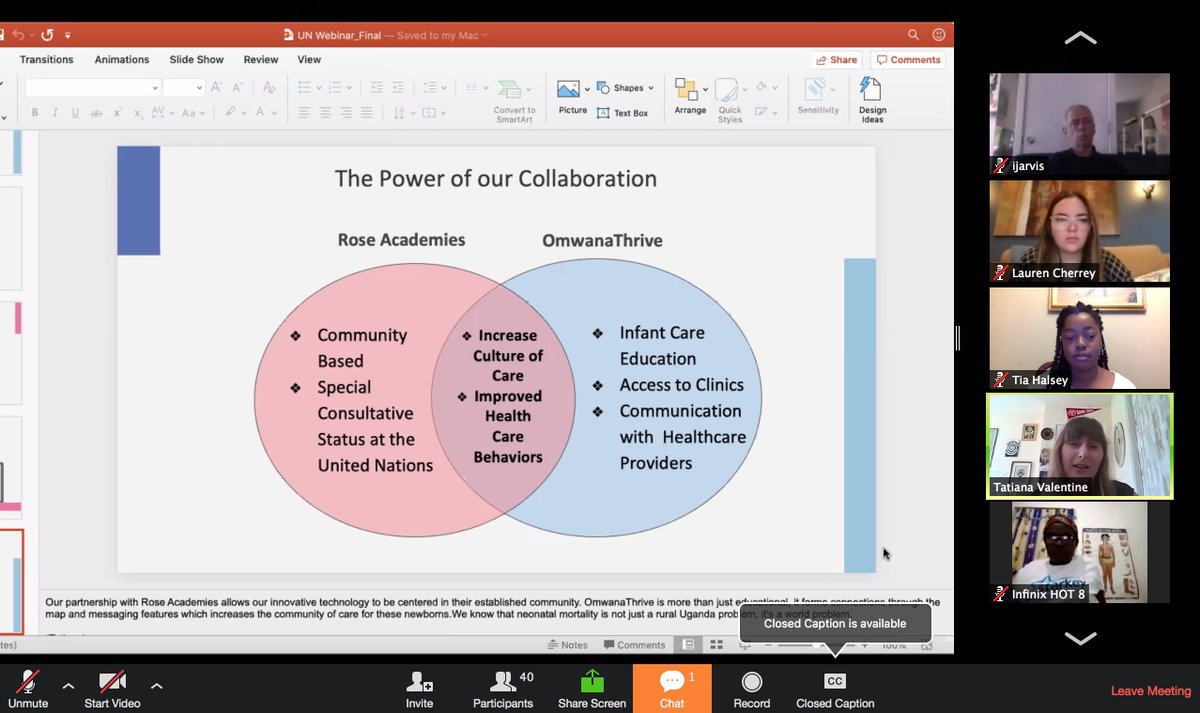Viewport: 1200px width, 713px height.
Task: Click Comments button in status bar
Action: pyautogui.click(x=634, y=645)
